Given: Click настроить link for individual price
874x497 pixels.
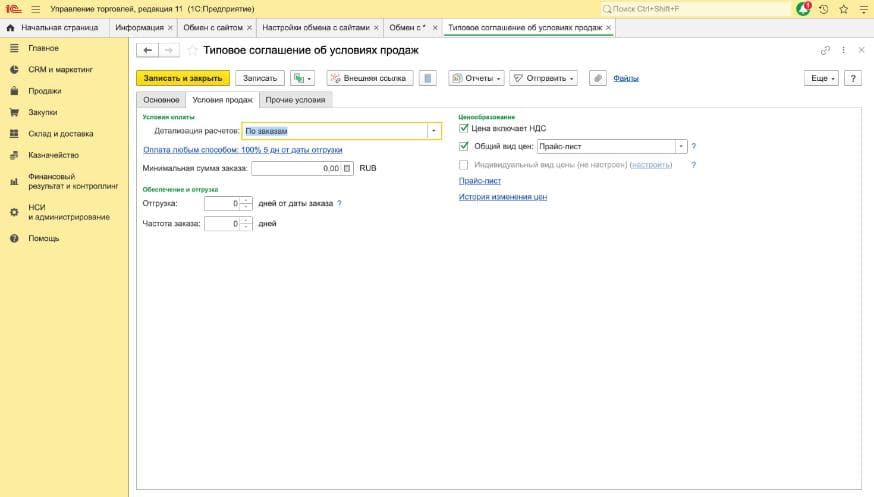Looking at the screenshot, I should pos(650,165).
